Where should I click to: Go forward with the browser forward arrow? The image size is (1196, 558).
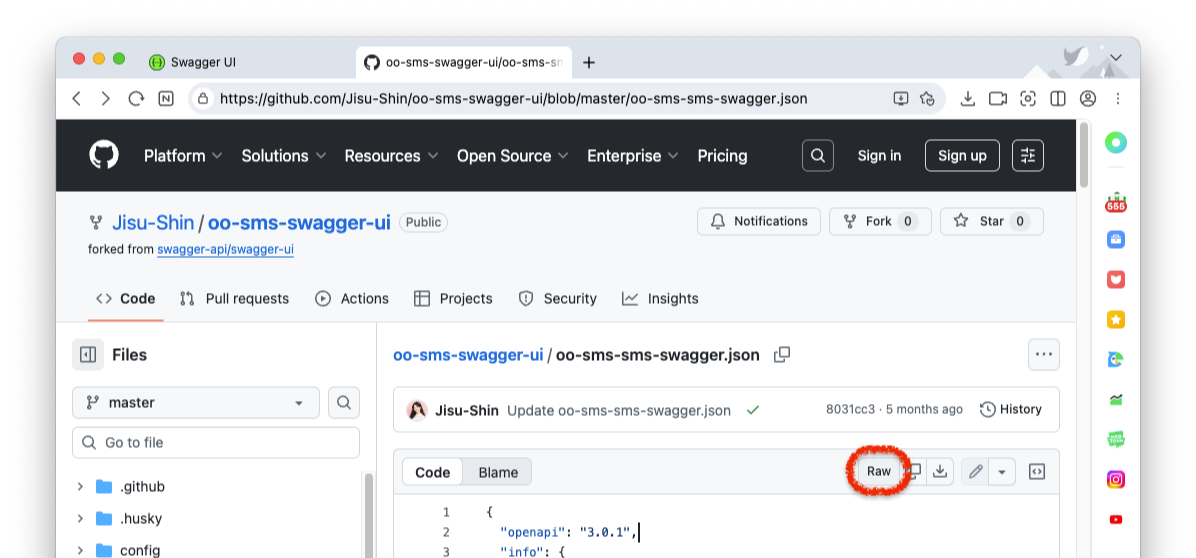[x=106, y=98]
